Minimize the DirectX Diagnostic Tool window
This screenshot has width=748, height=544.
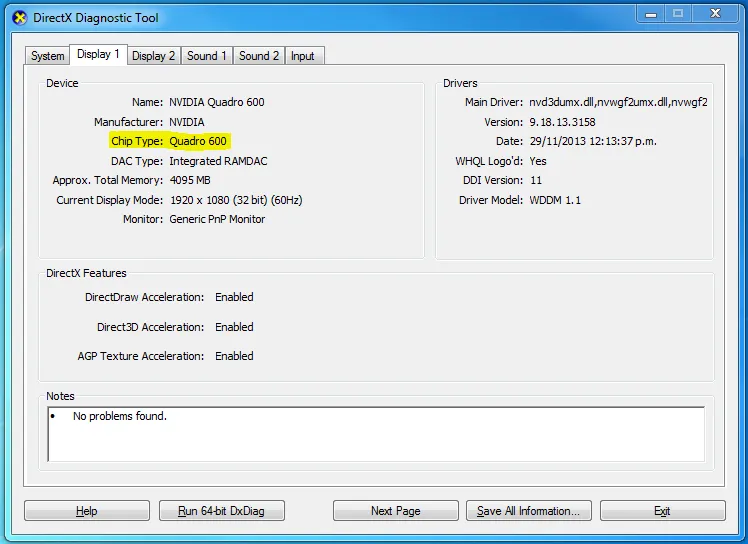651,14
